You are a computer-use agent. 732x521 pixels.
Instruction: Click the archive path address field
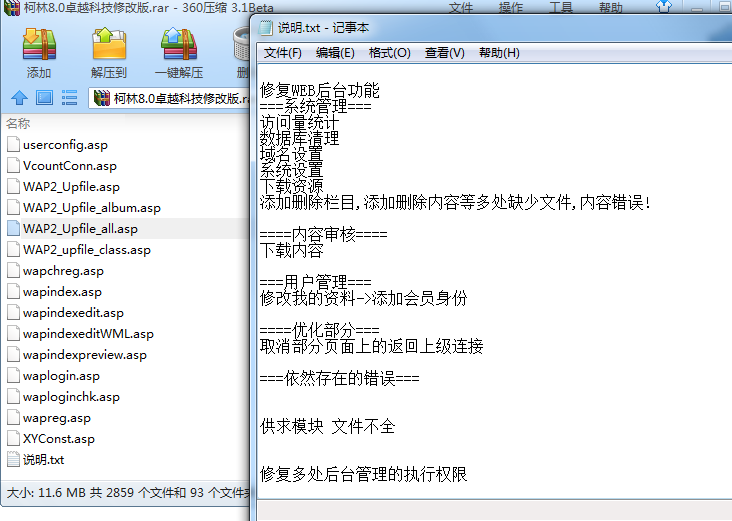170,98
